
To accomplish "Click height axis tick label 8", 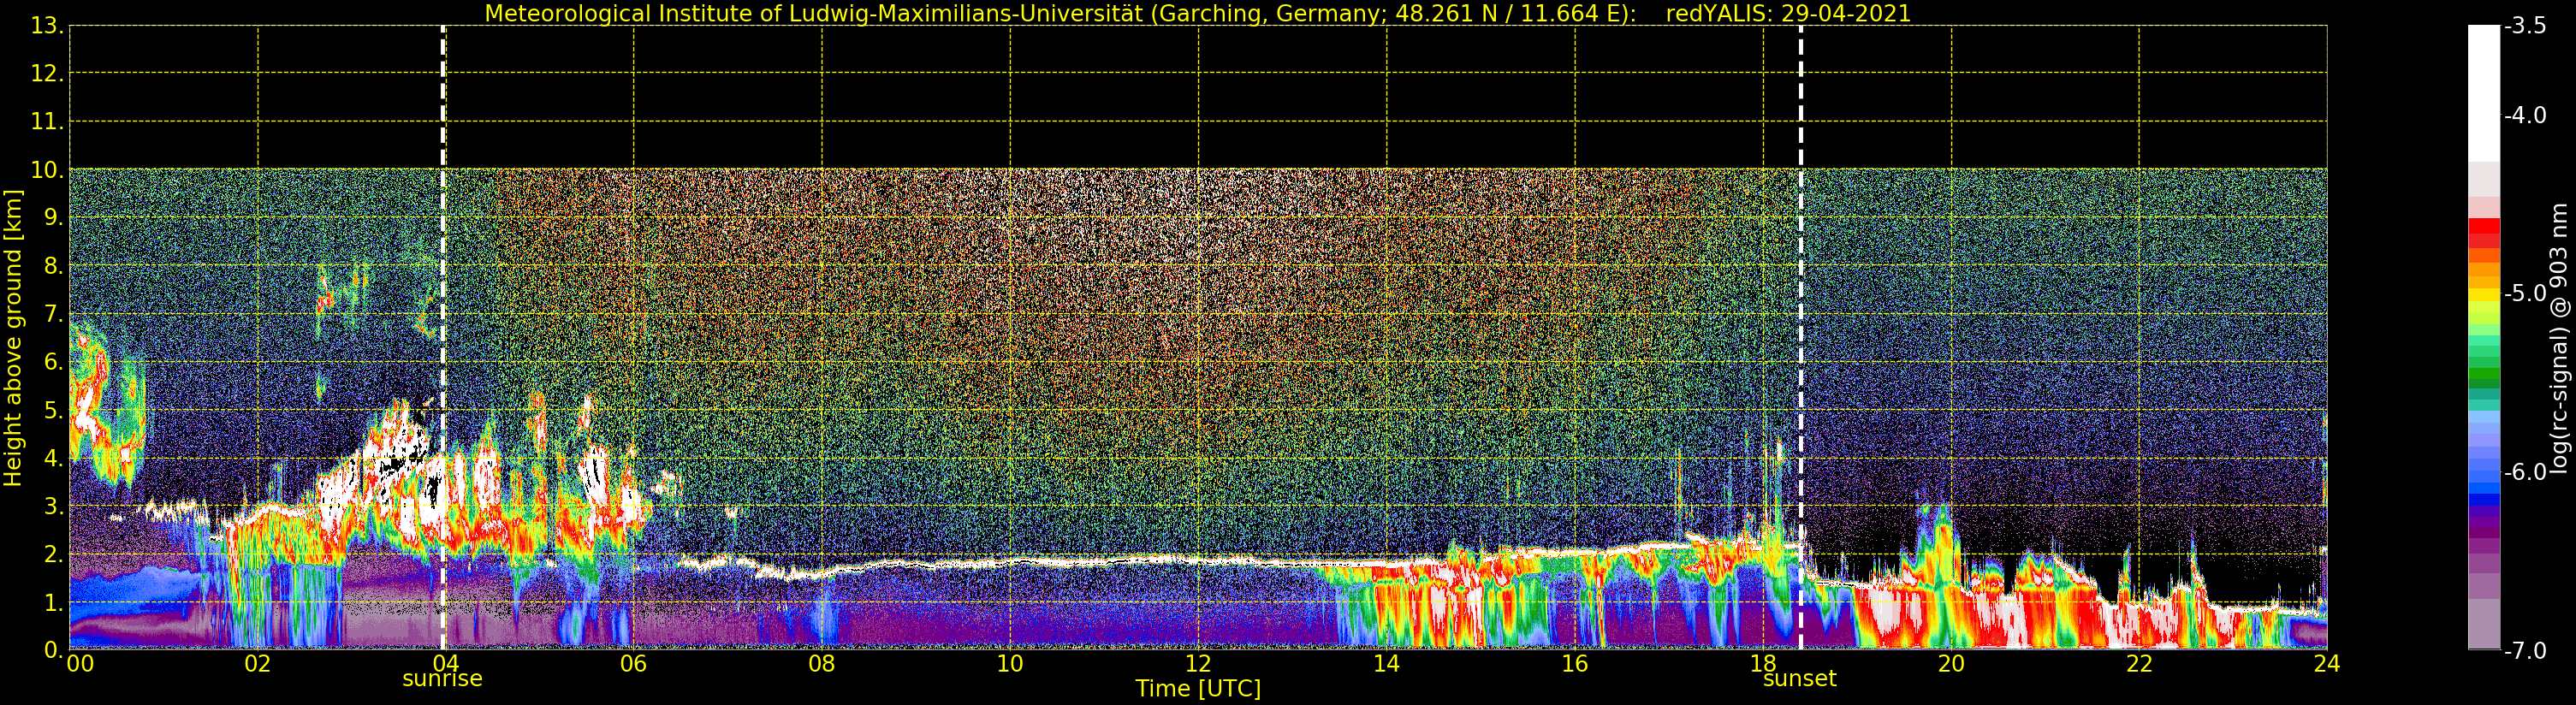I will point(53,266).
